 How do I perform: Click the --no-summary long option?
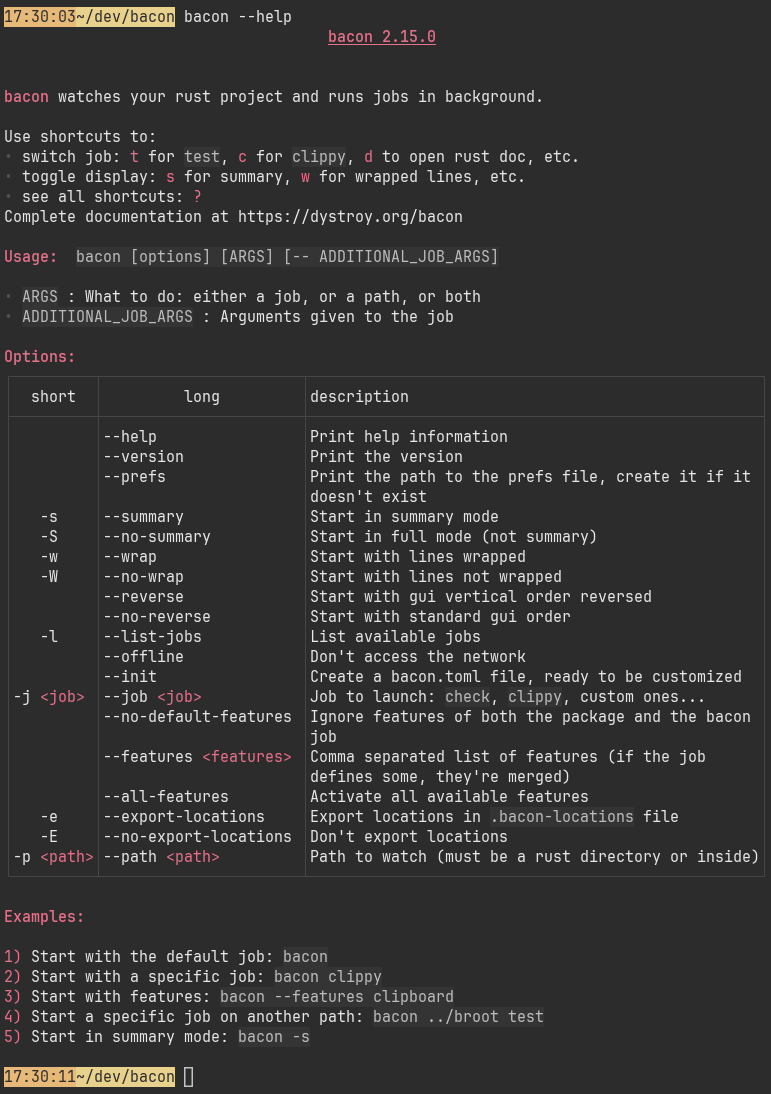point(156,537)
